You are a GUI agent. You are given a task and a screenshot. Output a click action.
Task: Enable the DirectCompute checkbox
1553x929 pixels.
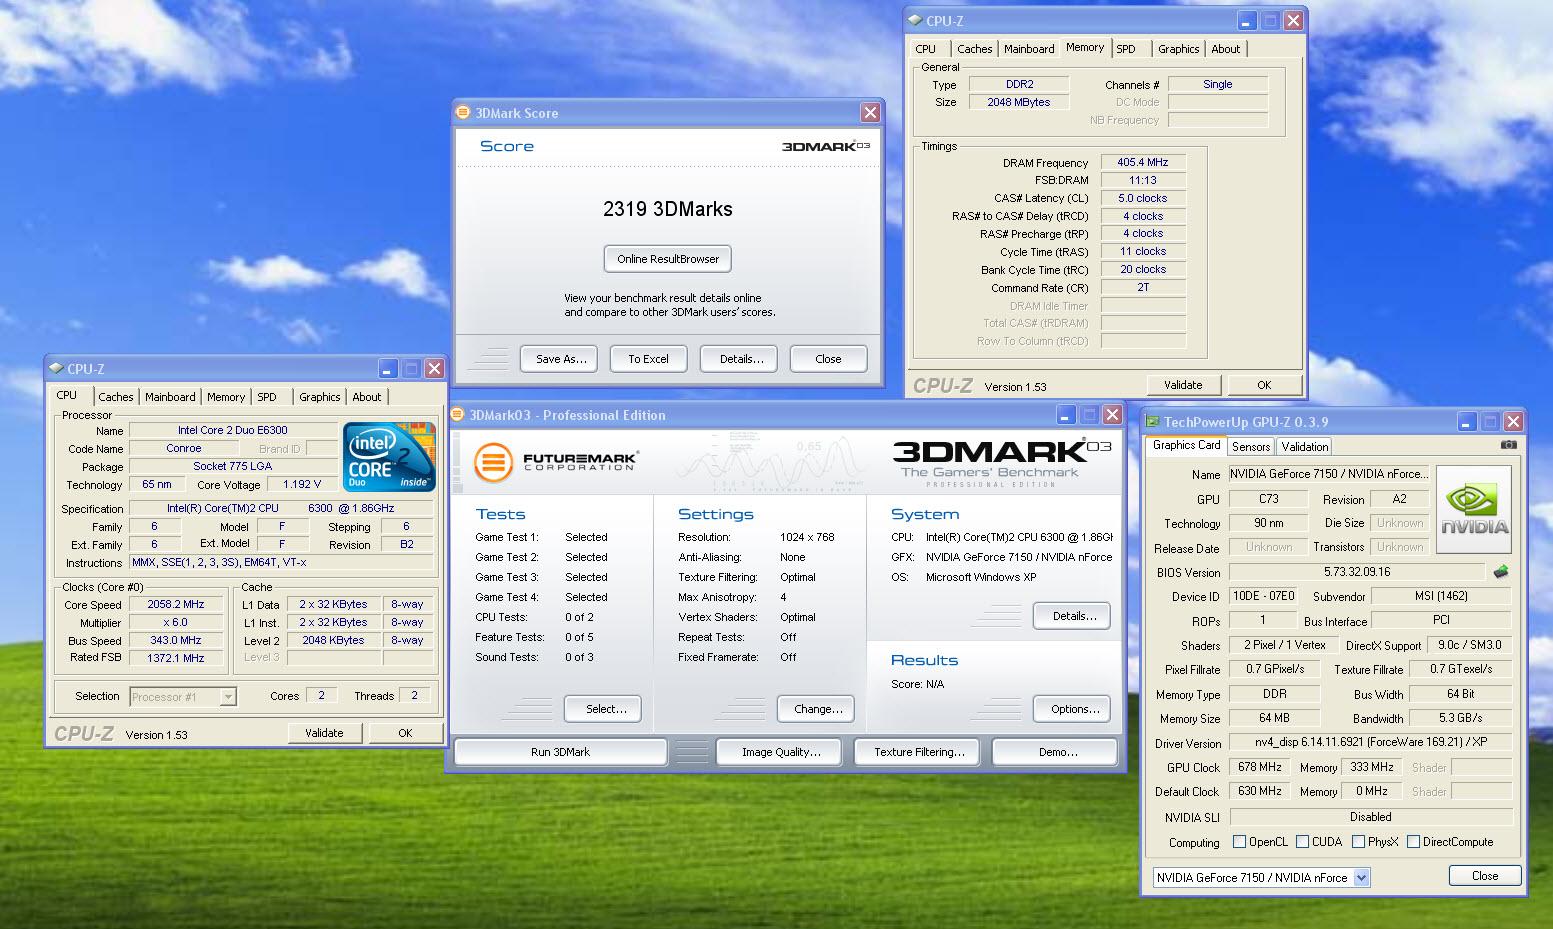1413,842
